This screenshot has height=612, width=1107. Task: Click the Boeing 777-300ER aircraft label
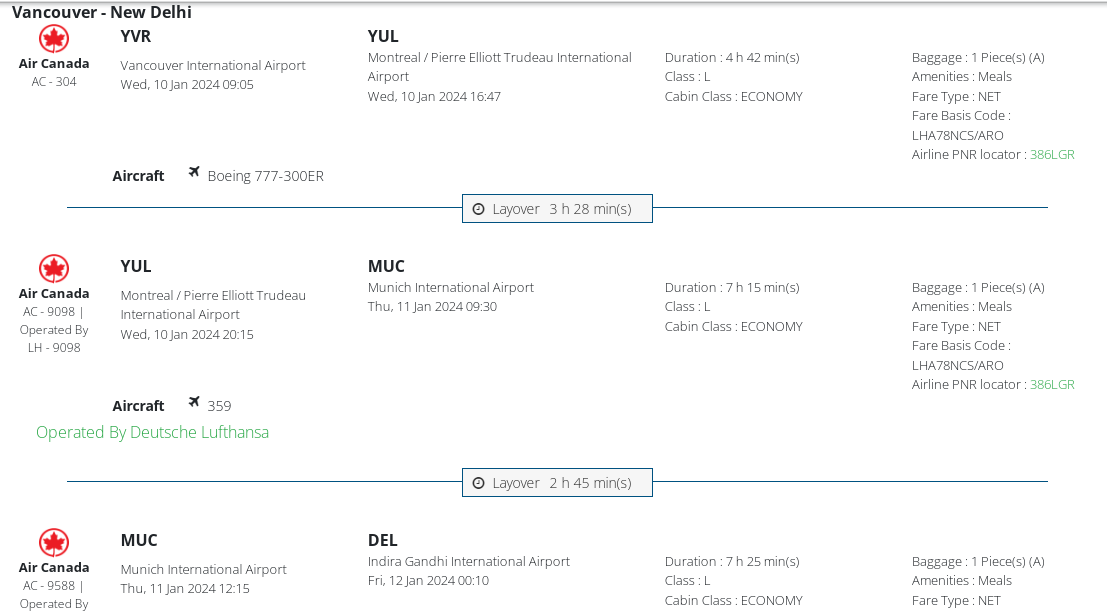(266, 177)
